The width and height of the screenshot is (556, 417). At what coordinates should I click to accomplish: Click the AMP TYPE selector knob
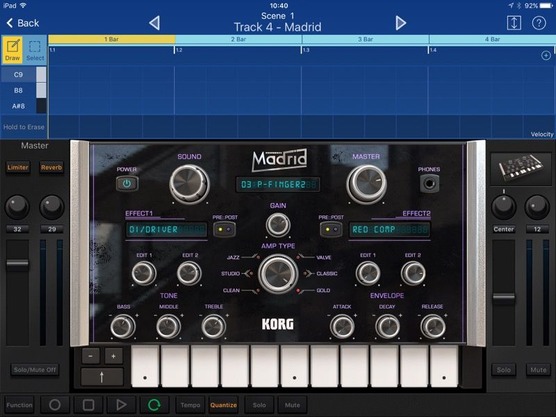coord(278,274)
